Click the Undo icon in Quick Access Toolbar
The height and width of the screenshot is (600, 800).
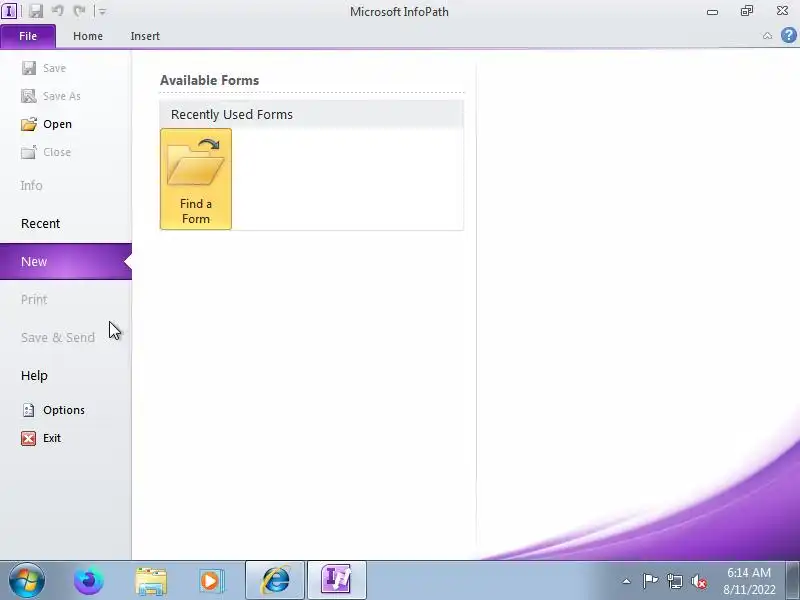point(58,11)
